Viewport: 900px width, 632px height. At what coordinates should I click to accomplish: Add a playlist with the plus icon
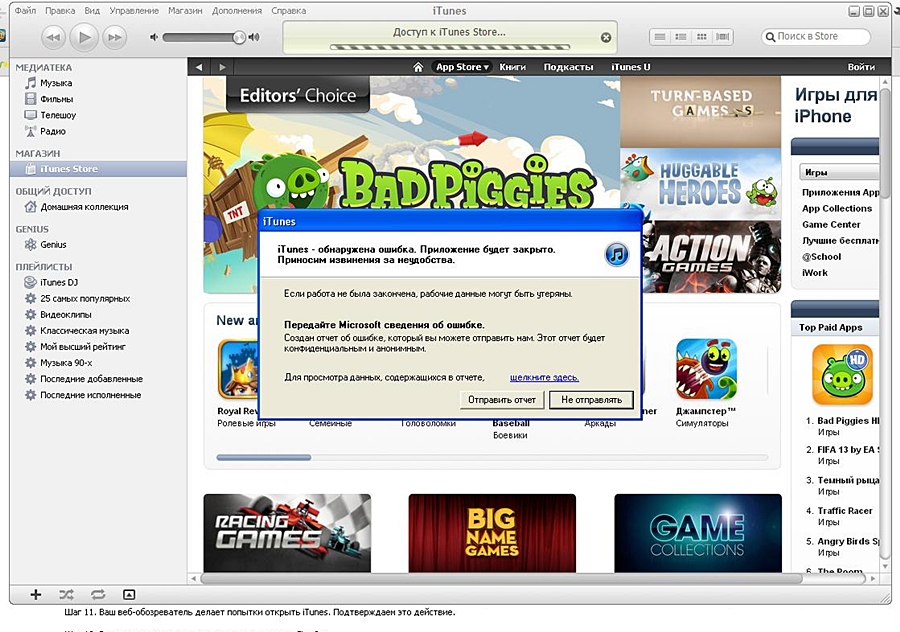pyautogui.click(x=36, y=595)
